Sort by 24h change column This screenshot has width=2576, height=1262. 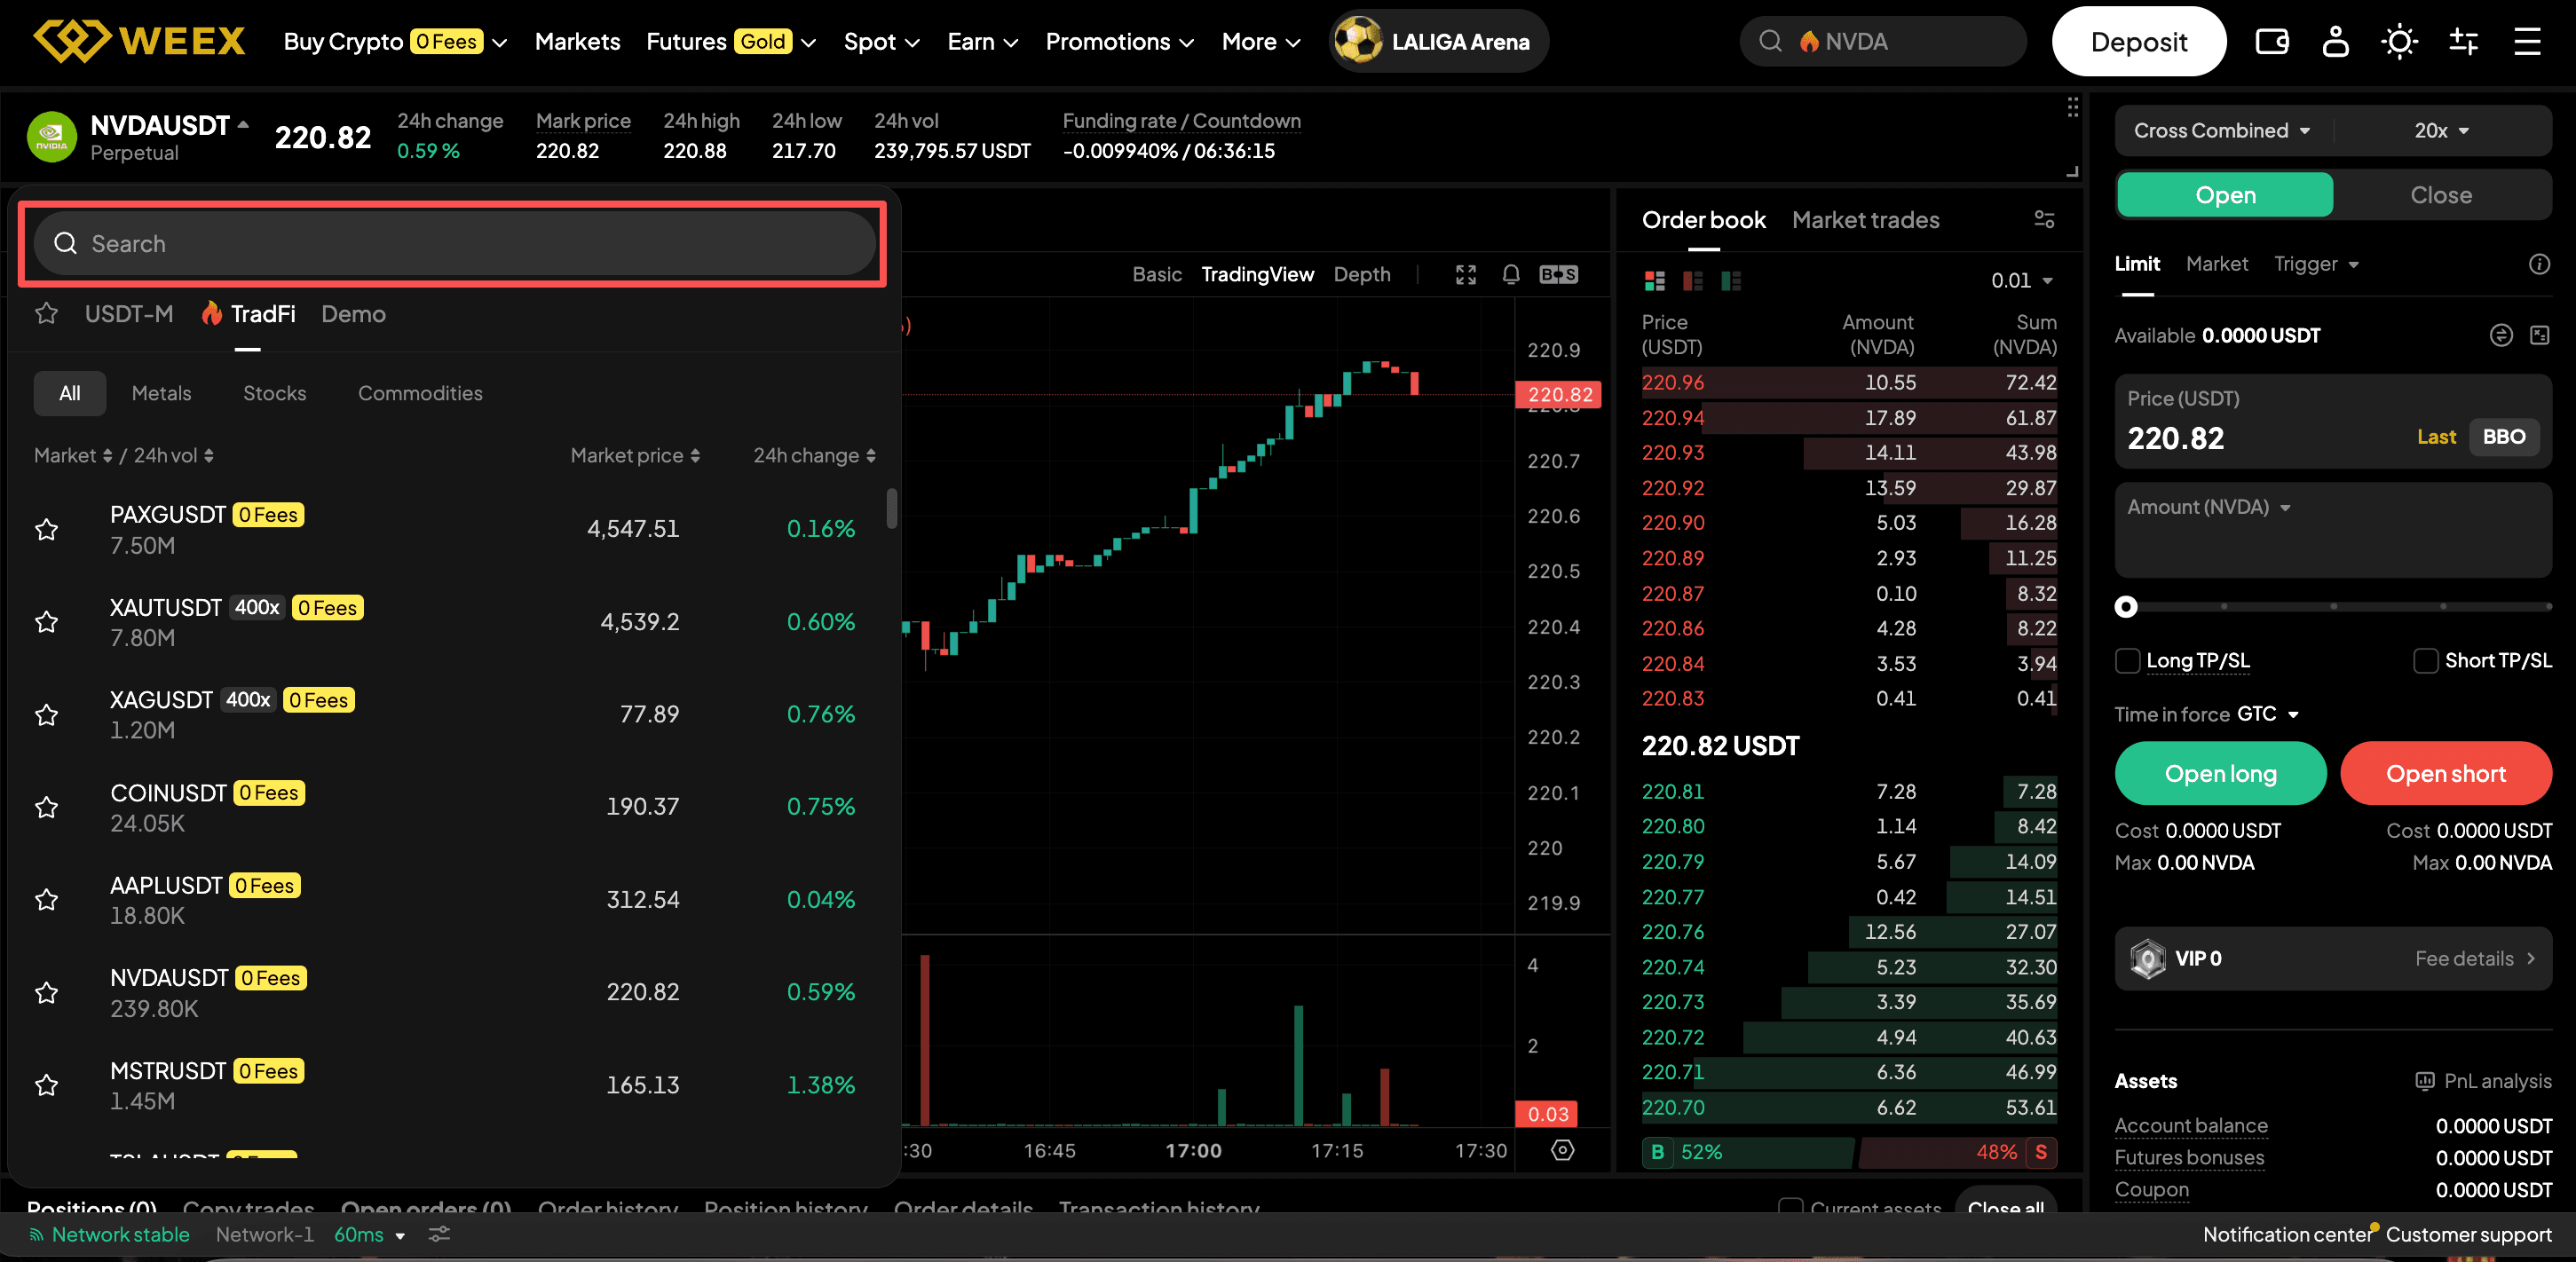(x=814, y=455)
